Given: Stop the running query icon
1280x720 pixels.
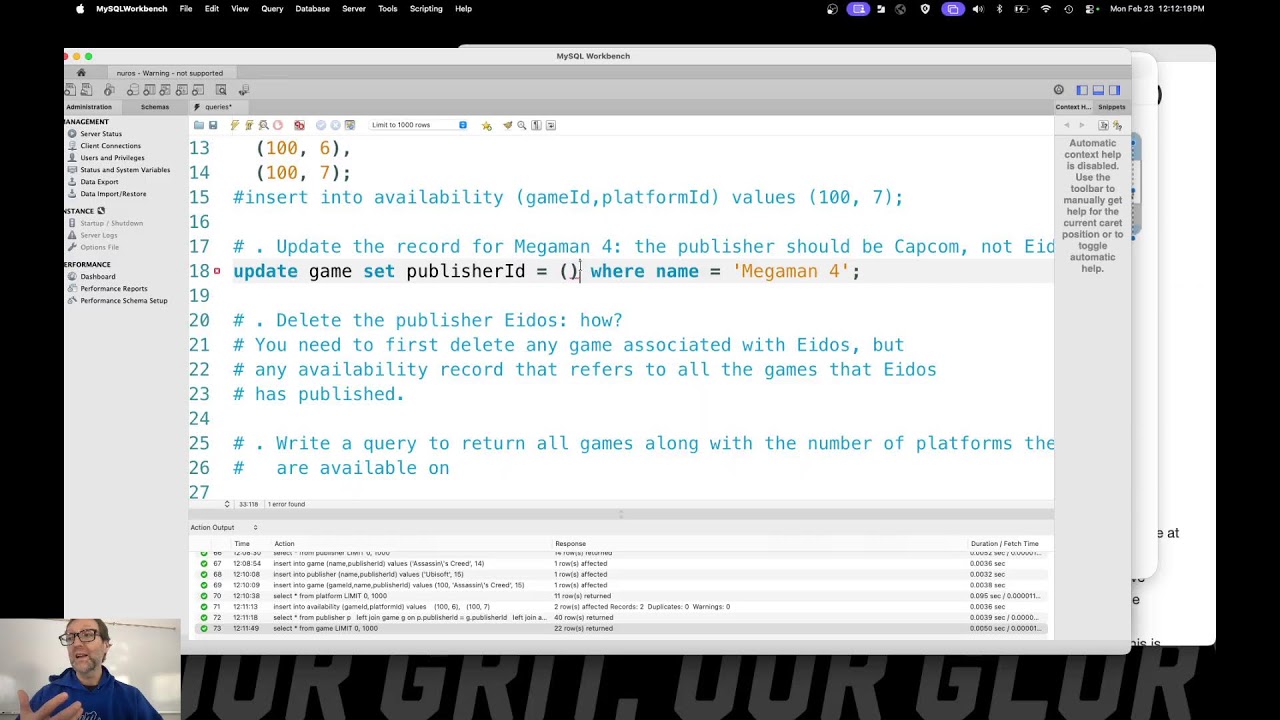Looking at the screenshot, I should pos(278,125).
